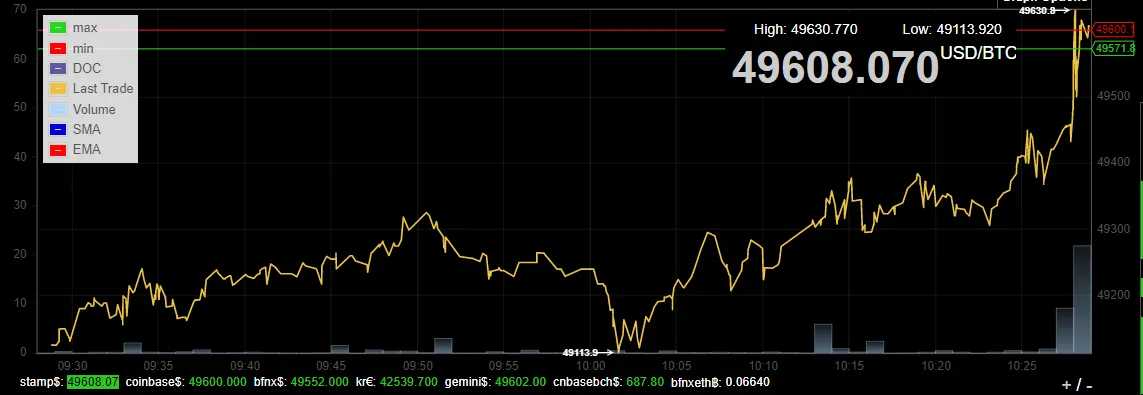Click the red EMA legend swatch
This screenshot has height=395, width=1143.
[58, 150]
